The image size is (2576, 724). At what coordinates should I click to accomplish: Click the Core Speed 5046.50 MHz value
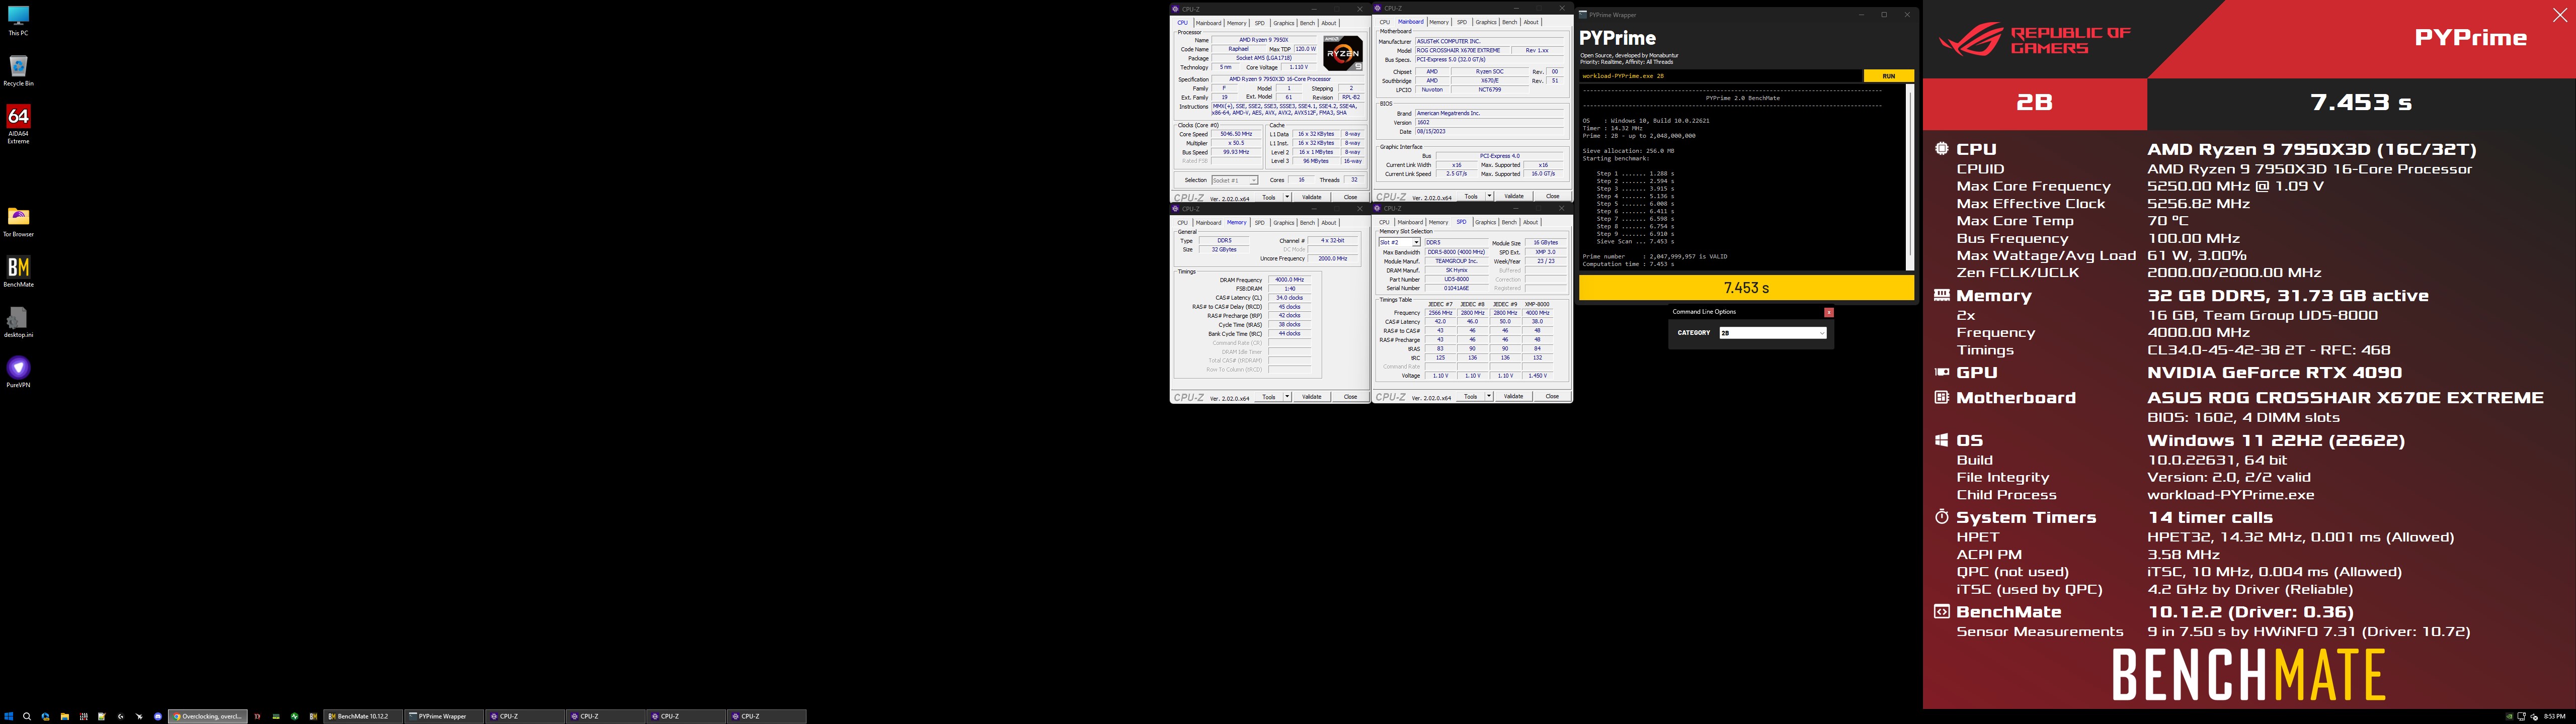[1236, 134]
